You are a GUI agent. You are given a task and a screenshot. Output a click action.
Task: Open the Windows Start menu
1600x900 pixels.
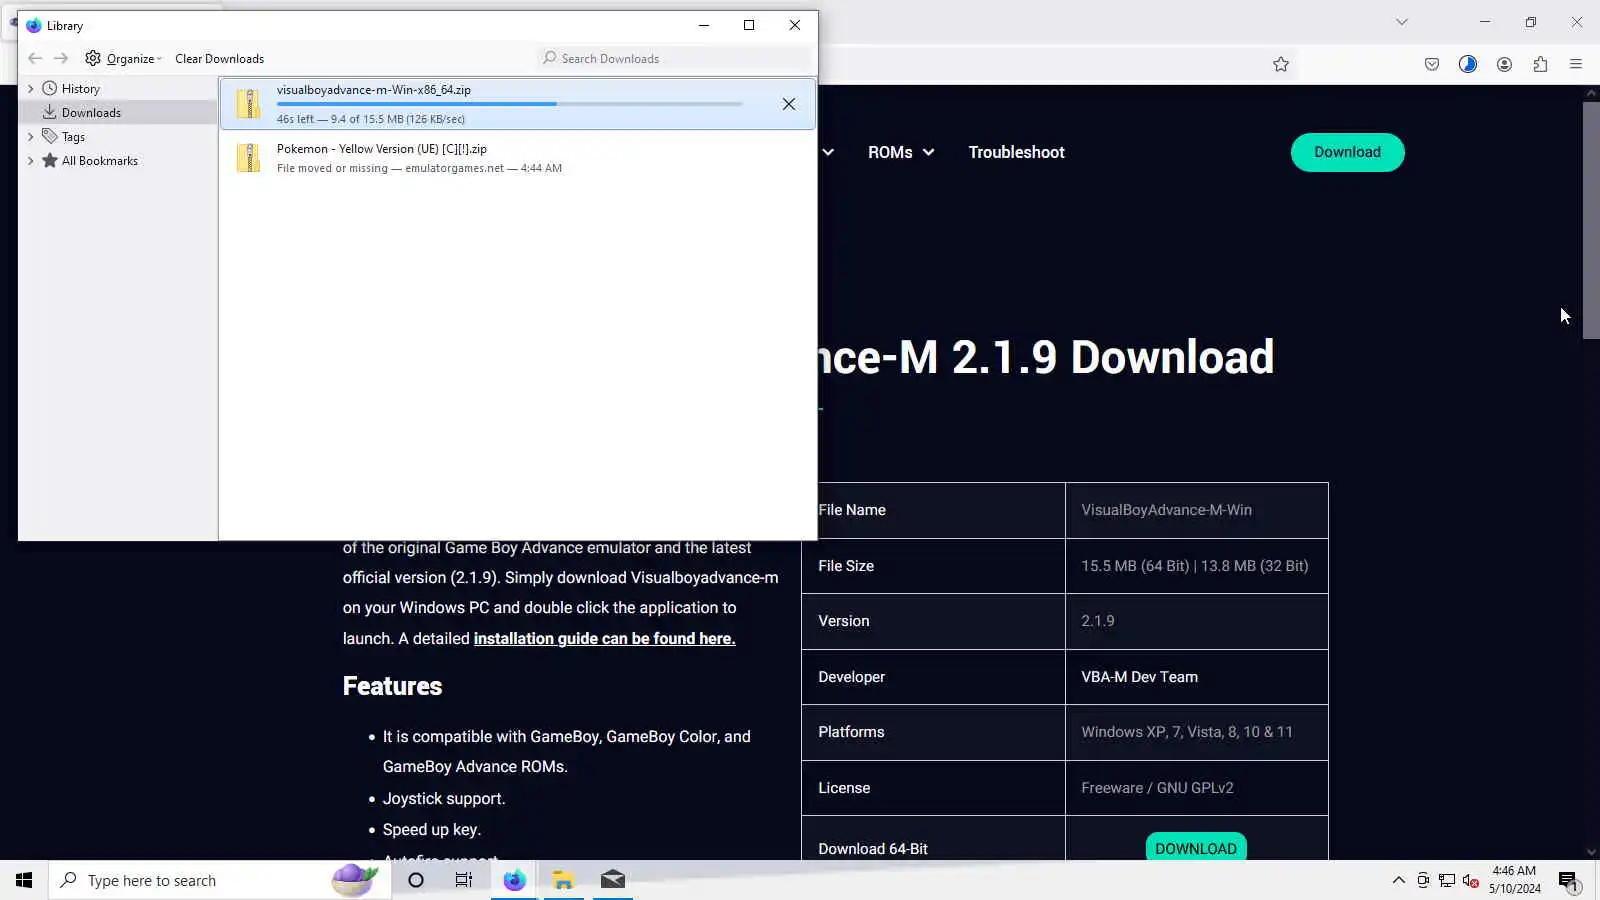pos(24,880)
